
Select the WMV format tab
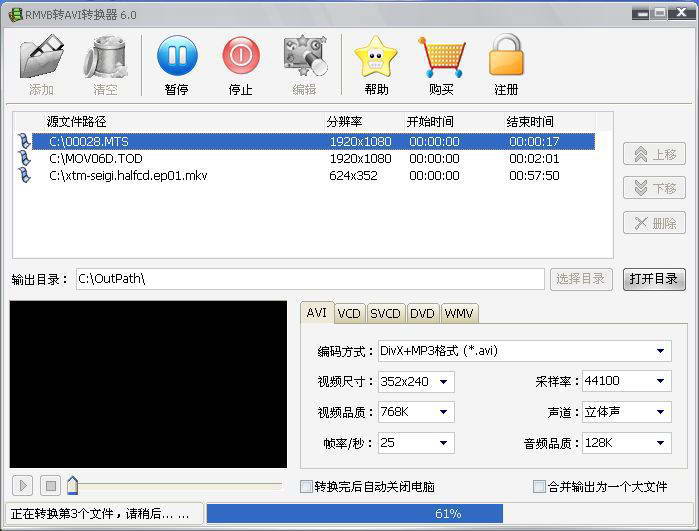[x=459, y=313]
